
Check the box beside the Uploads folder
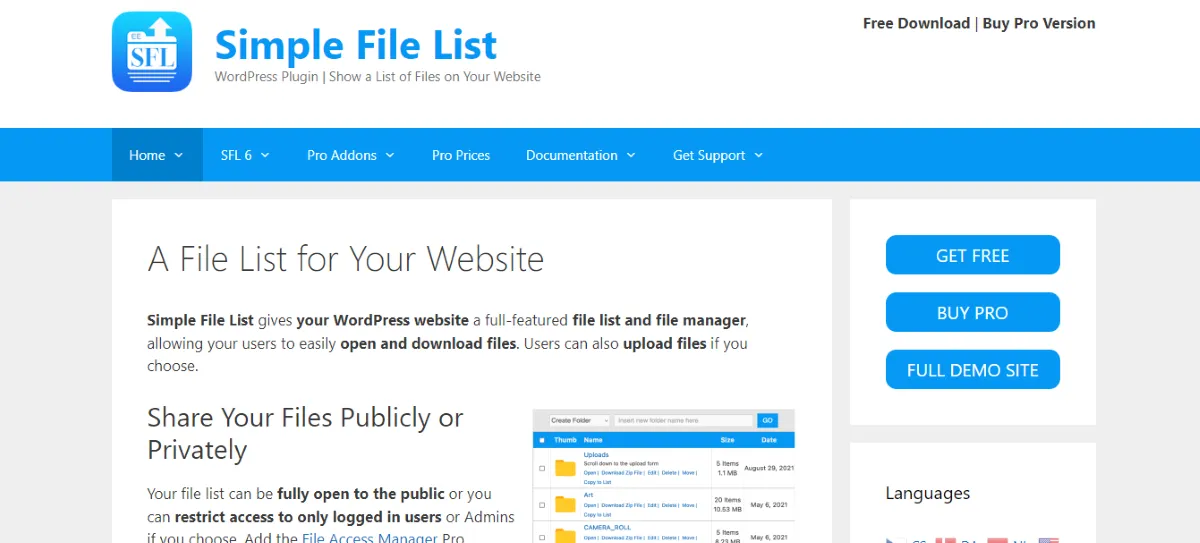click(542, 468)
